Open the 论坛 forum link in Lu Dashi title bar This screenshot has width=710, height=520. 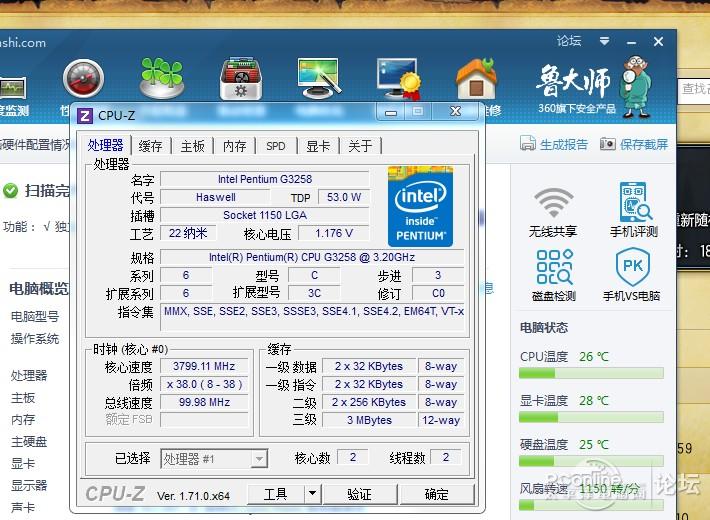tap(569, 41)
